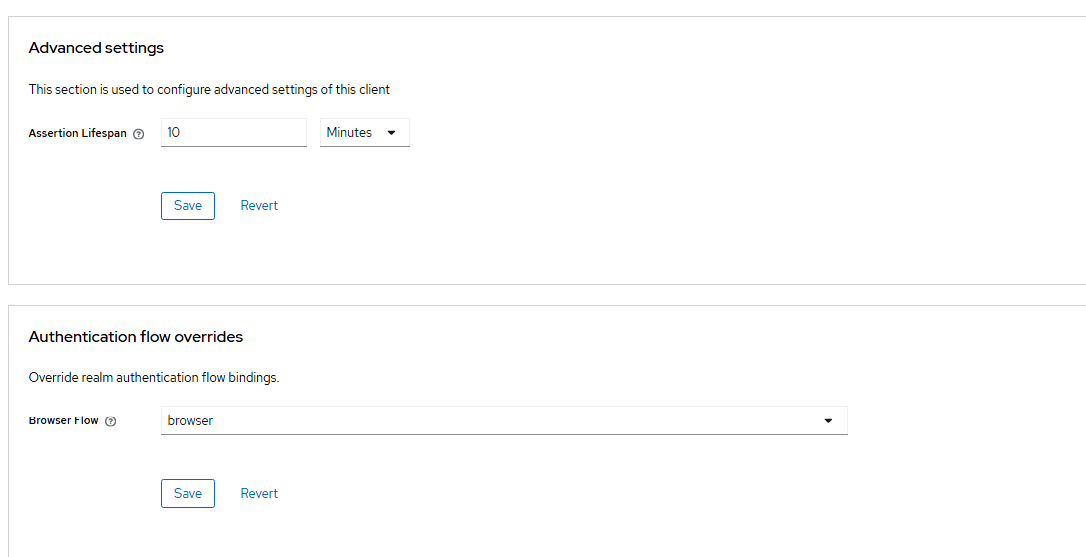
Task: Click the caret arrow beside Minutes
Action: coord(391,133)
